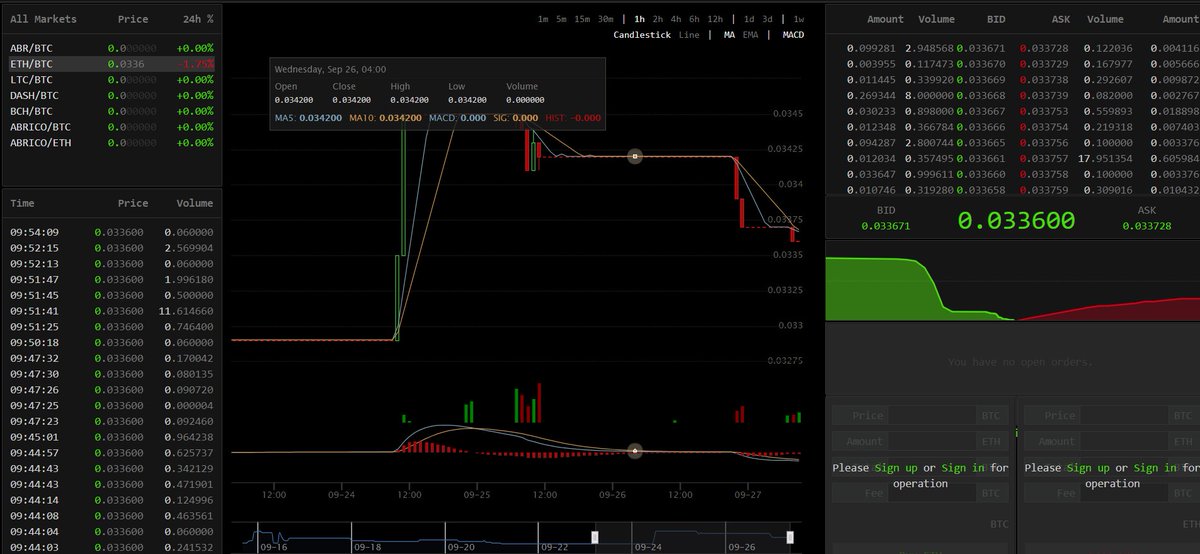The width and height of the screenshot is (1200, 554).
Task: Click the left range selector handle
Action: (595, 537)
